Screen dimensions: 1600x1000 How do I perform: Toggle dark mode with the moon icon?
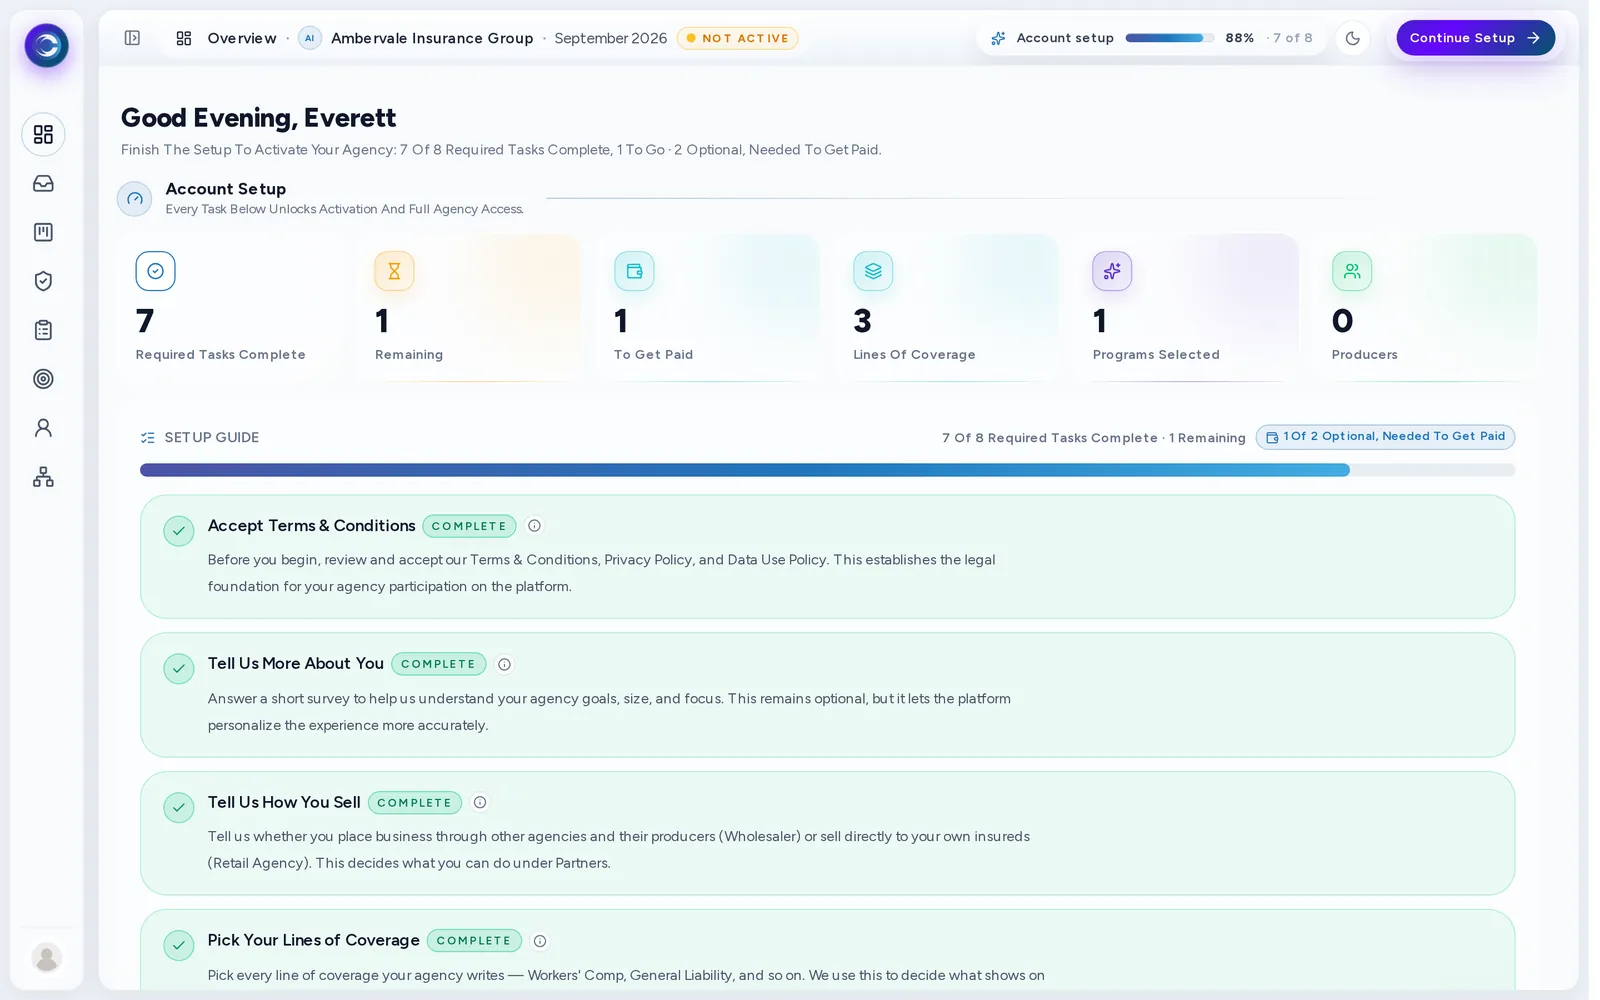[x=1353, y=38]
